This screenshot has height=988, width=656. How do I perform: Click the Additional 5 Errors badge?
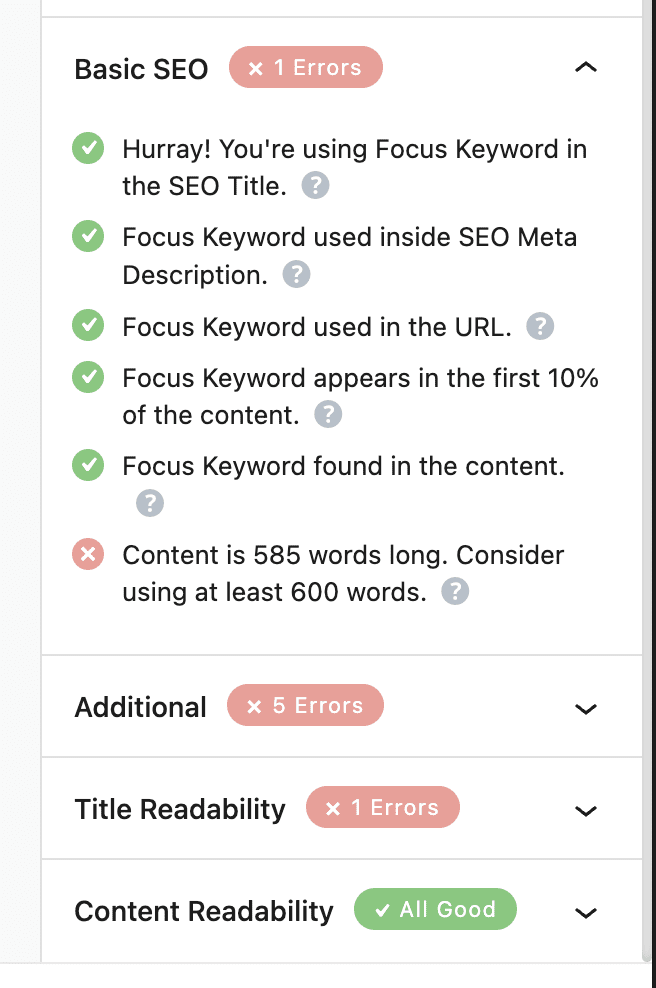(x=305, y=706)
